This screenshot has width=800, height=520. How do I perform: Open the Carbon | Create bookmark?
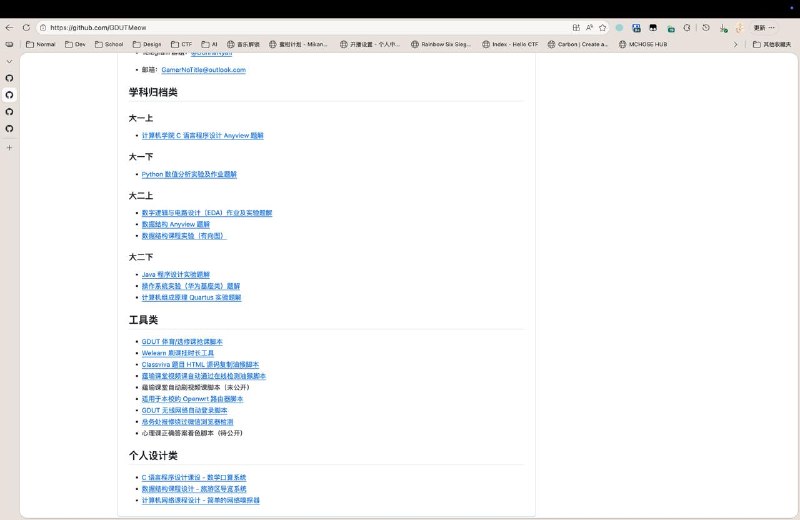point(578,44)
